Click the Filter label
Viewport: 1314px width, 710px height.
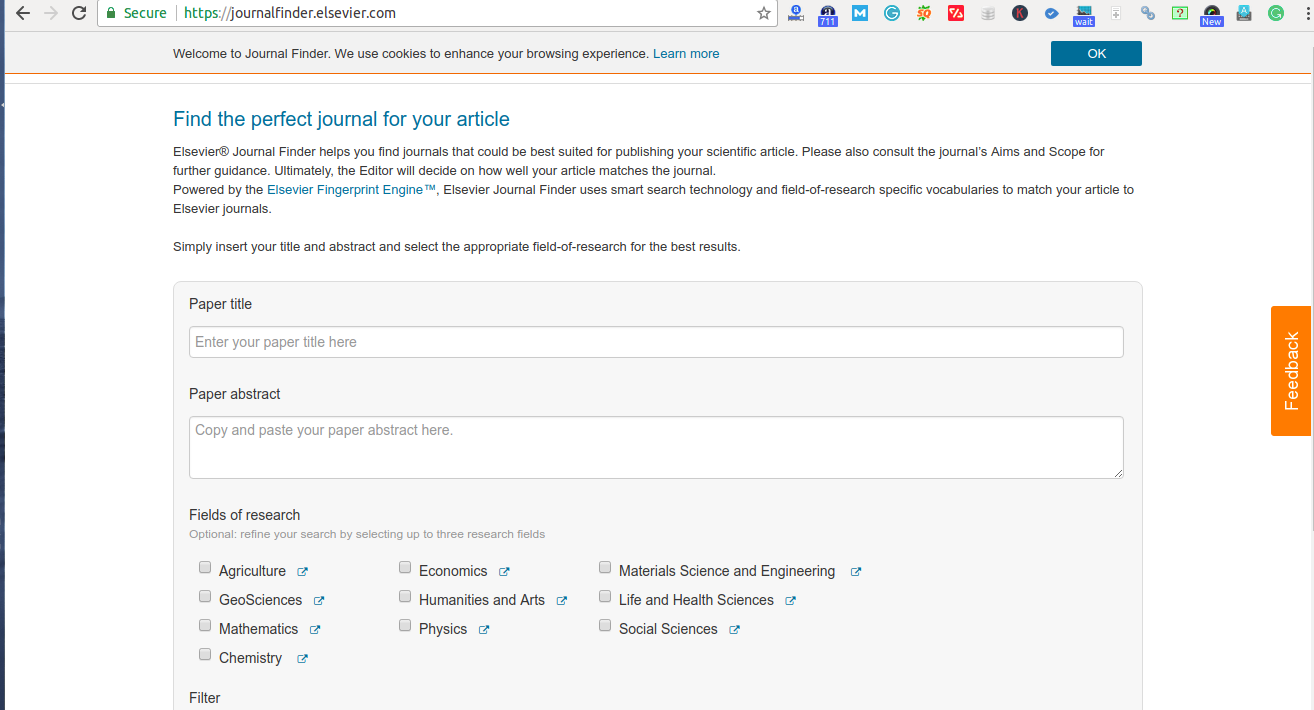point(205,698)
